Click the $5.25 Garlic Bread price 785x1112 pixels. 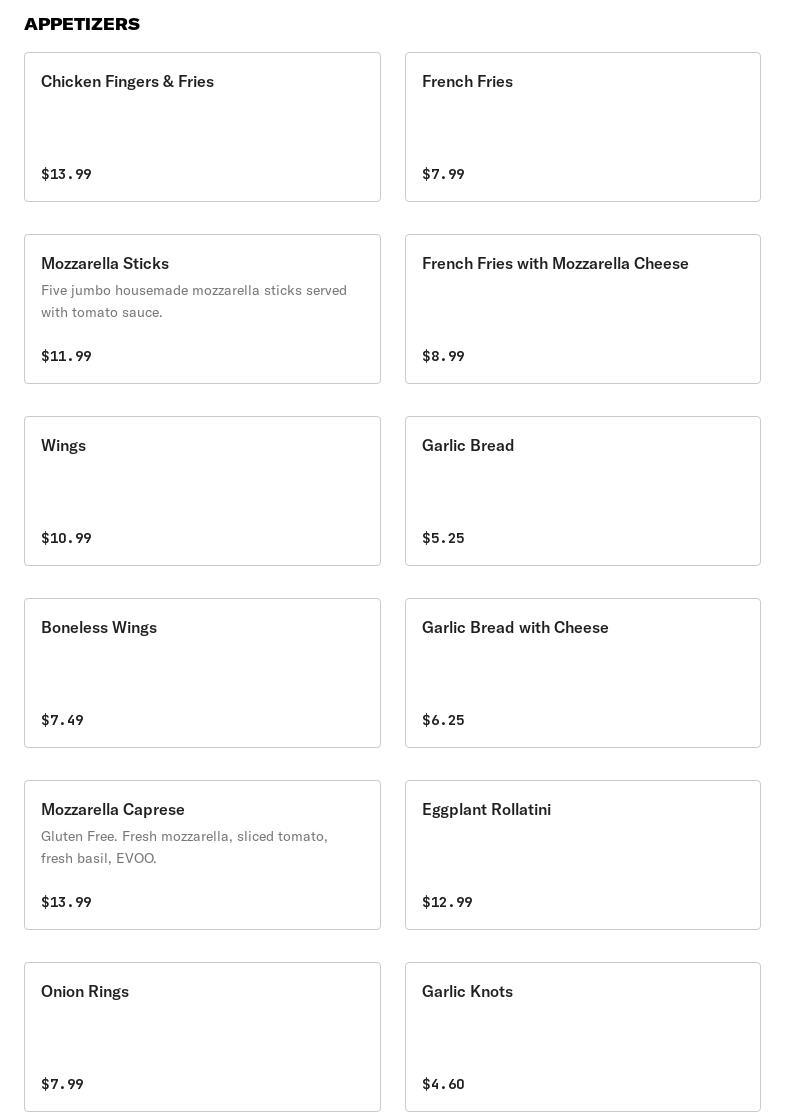(443, 538)
